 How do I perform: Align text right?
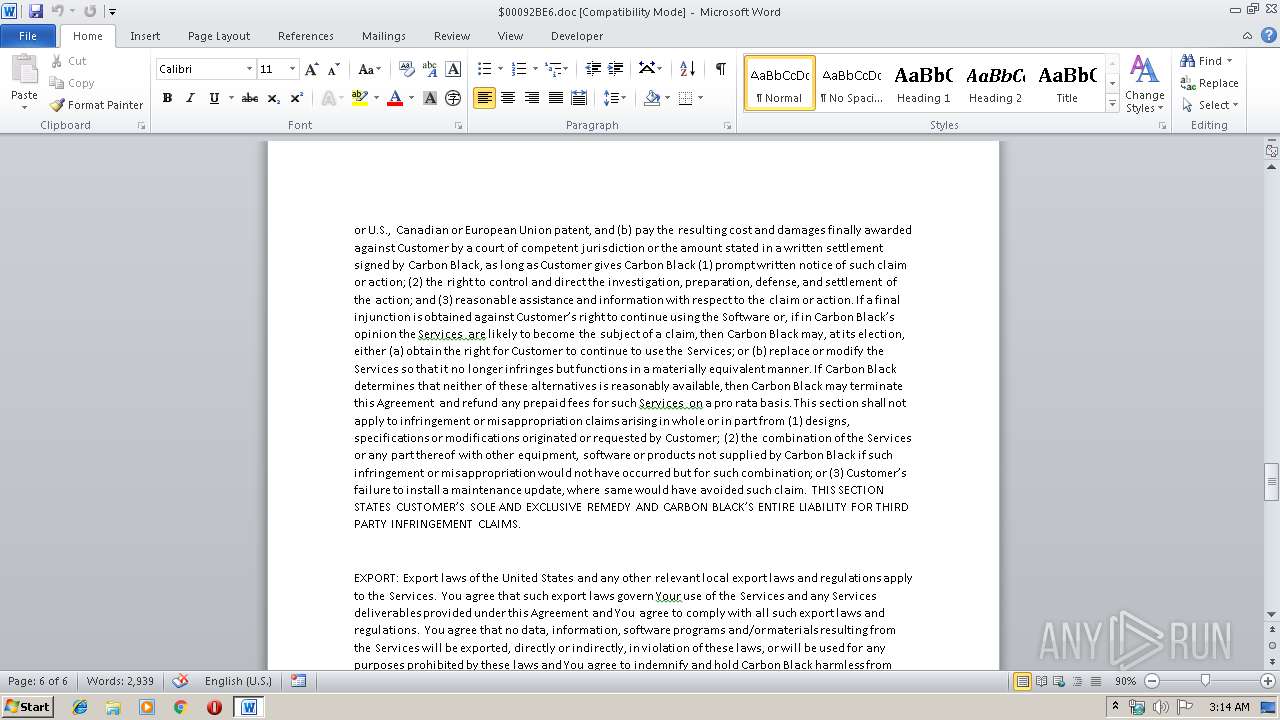coord(531,98)
